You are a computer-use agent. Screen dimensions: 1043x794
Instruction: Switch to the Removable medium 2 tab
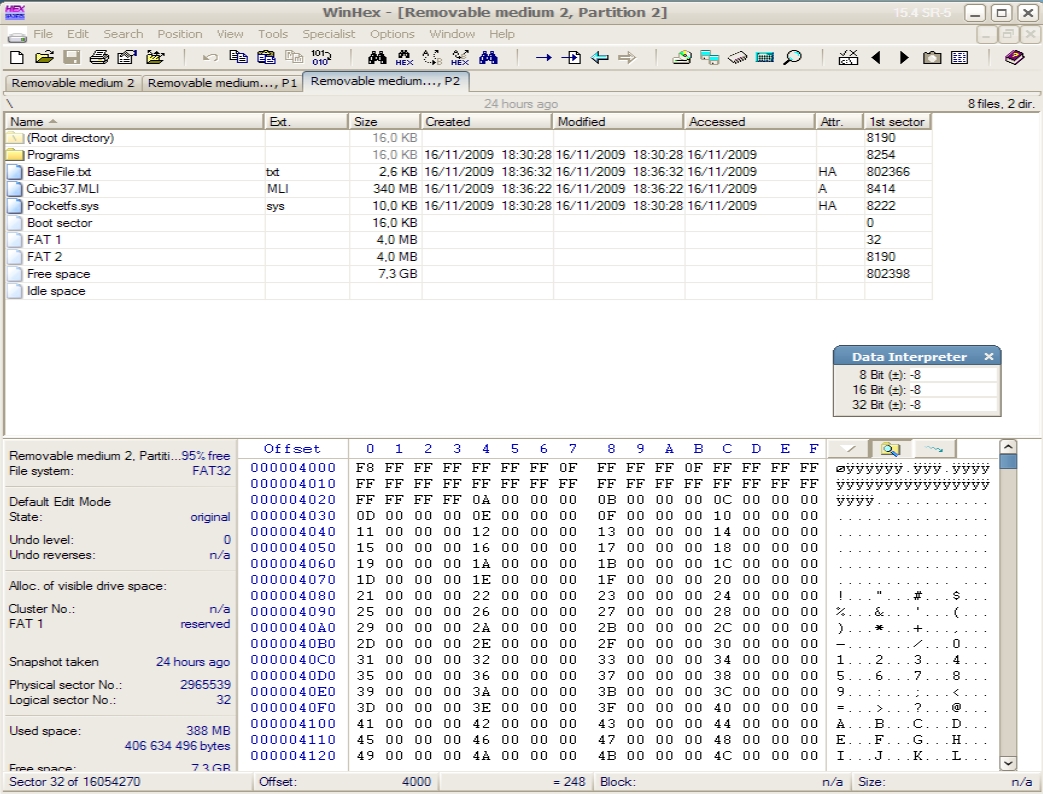(x=73, y=83)
